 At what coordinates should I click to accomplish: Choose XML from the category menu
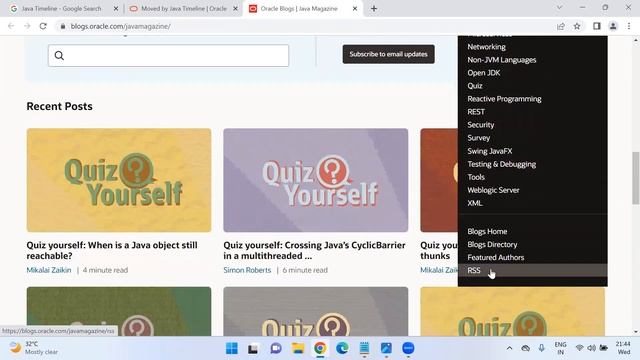(475, 203)
